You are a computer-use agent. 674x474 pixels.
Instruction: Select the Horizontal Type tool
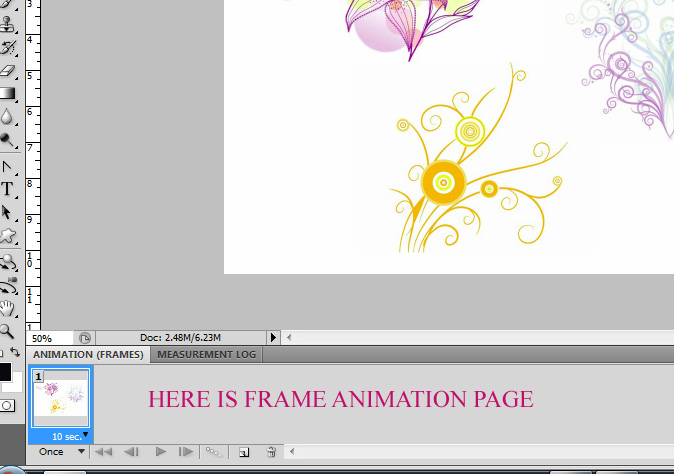point(7,189)
